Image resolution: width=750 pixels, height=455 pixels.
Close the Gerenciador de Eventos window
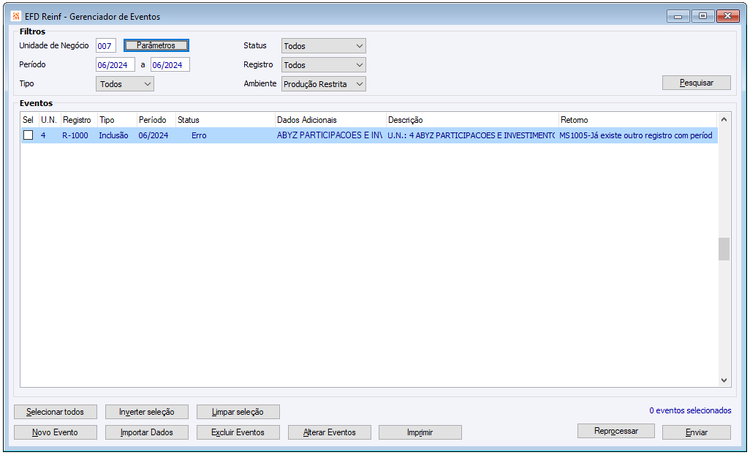tap(728, 16)
